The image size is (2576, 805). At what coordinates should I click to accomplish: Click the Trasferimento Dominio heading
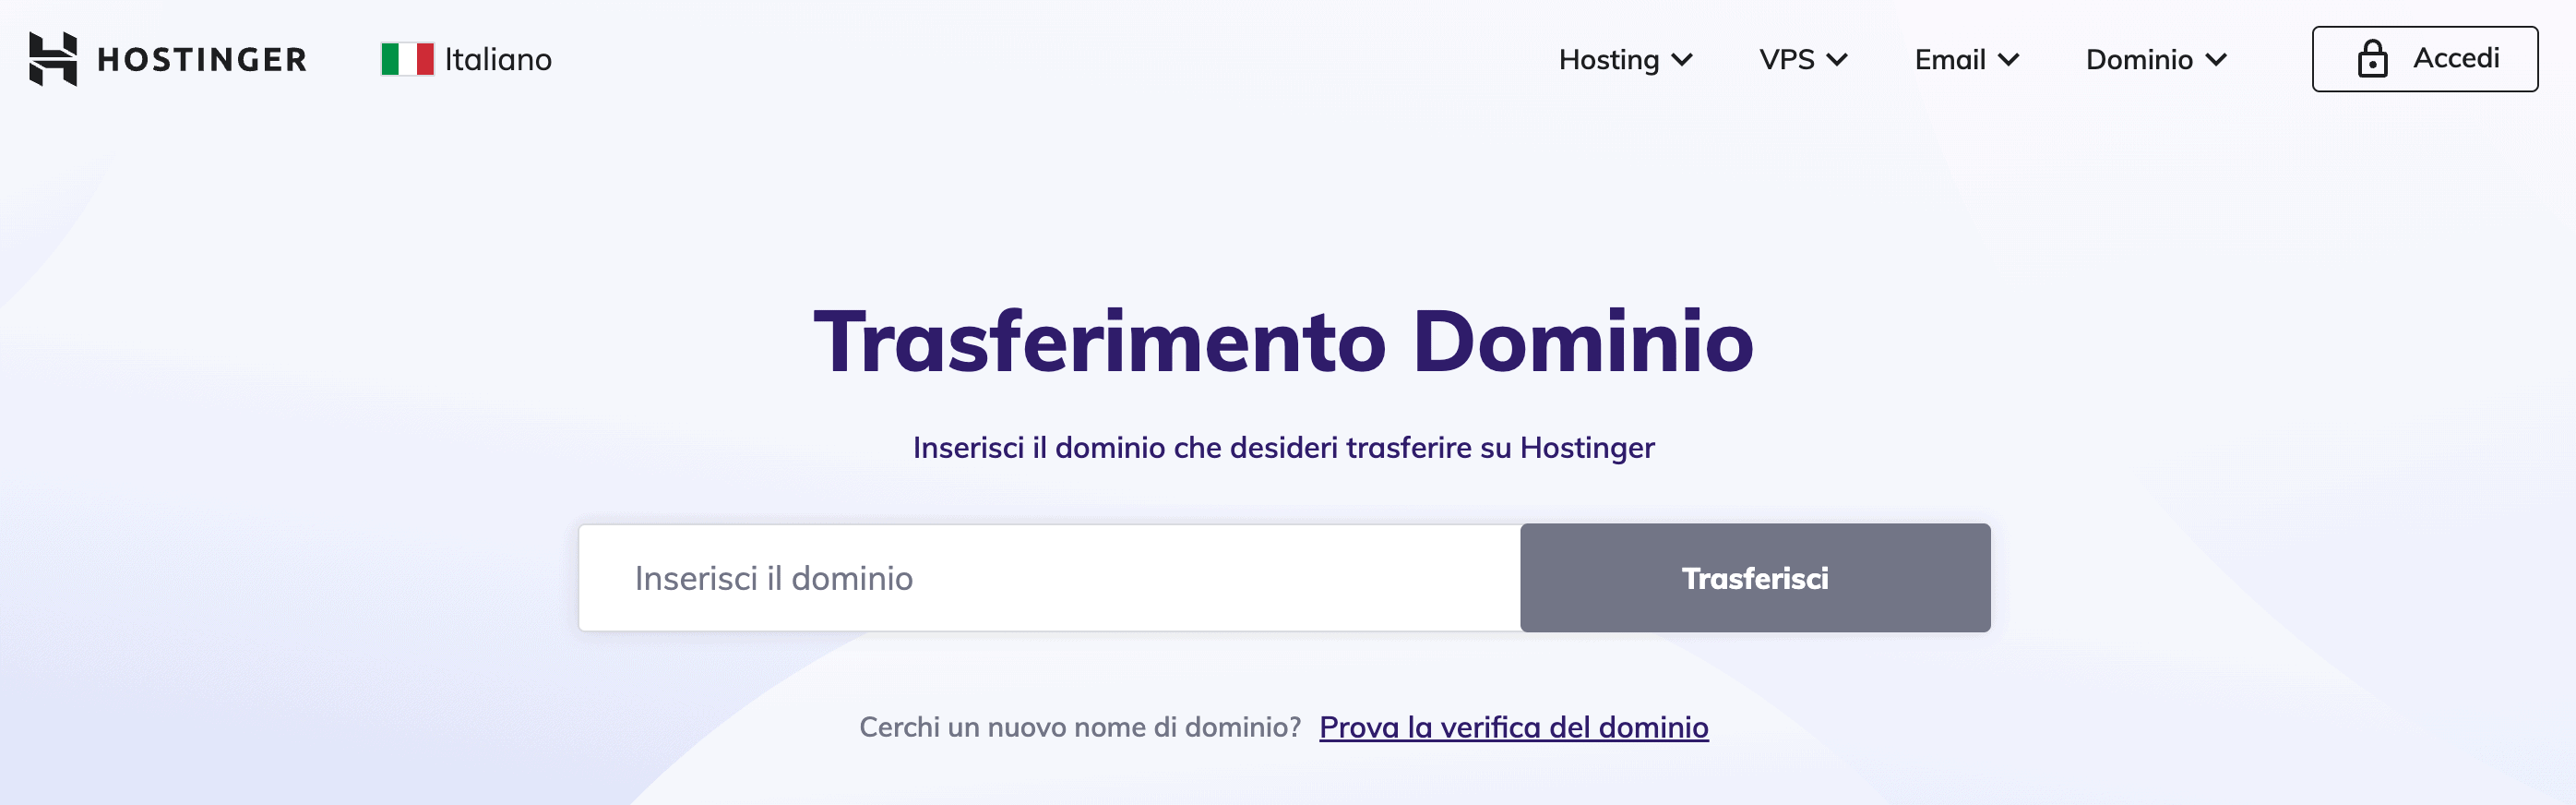coord(1283,342)
